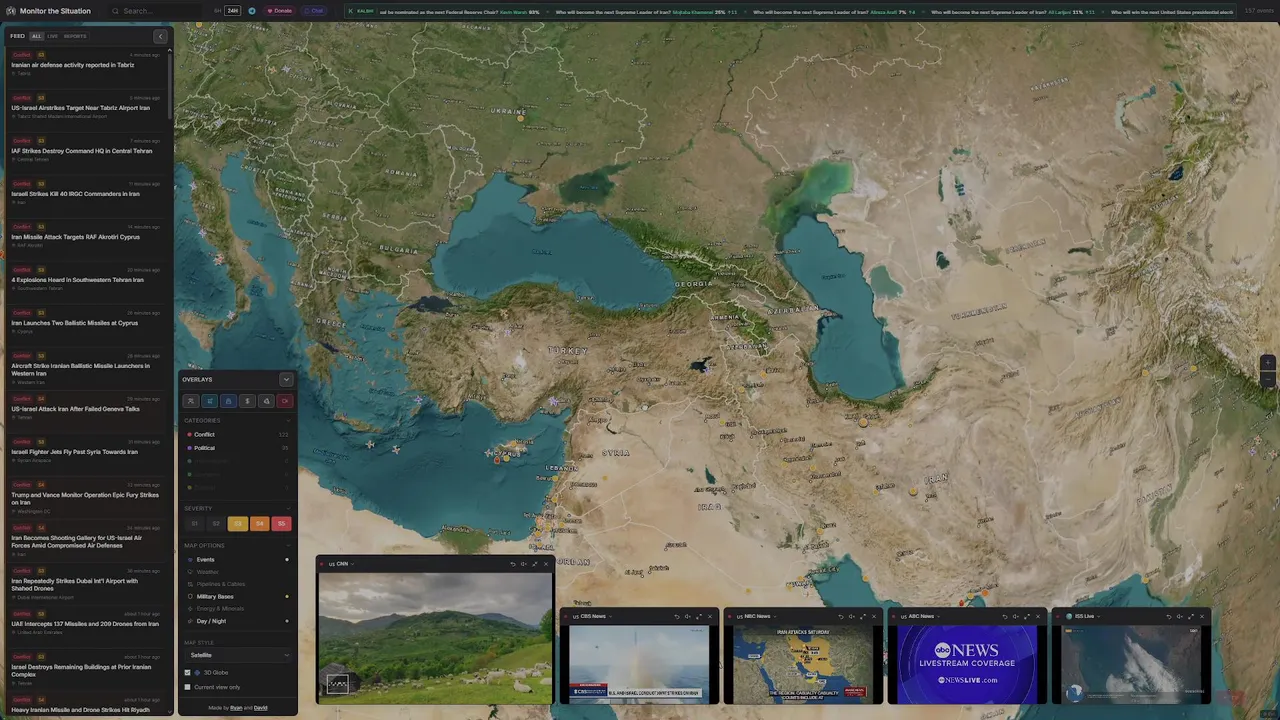Toggle the dollar sign overlay icon
The height and width of the screenshot is (720, 1280).
247,401
